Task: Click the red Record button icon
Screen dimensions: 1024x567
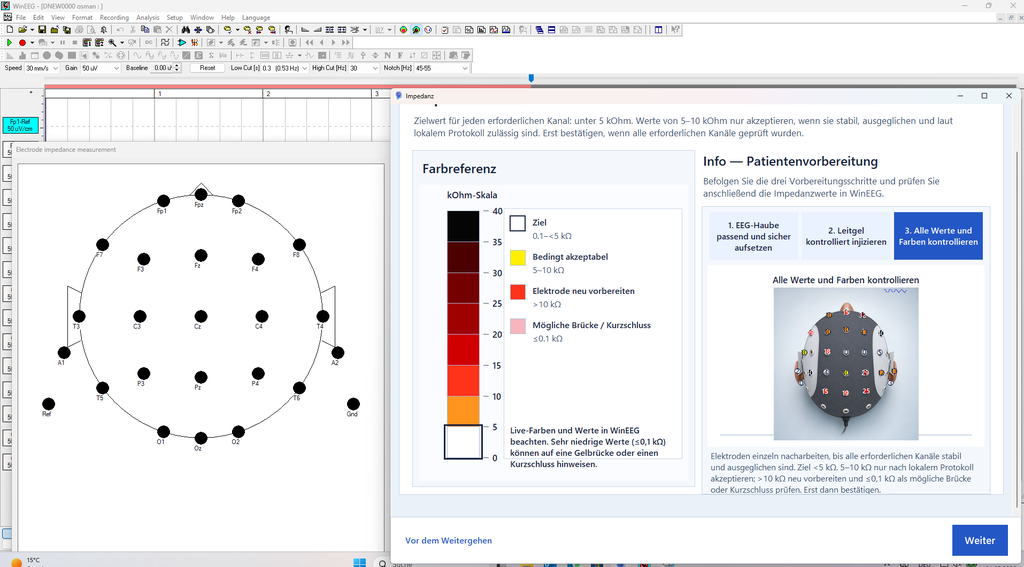Action: (22, 42)
